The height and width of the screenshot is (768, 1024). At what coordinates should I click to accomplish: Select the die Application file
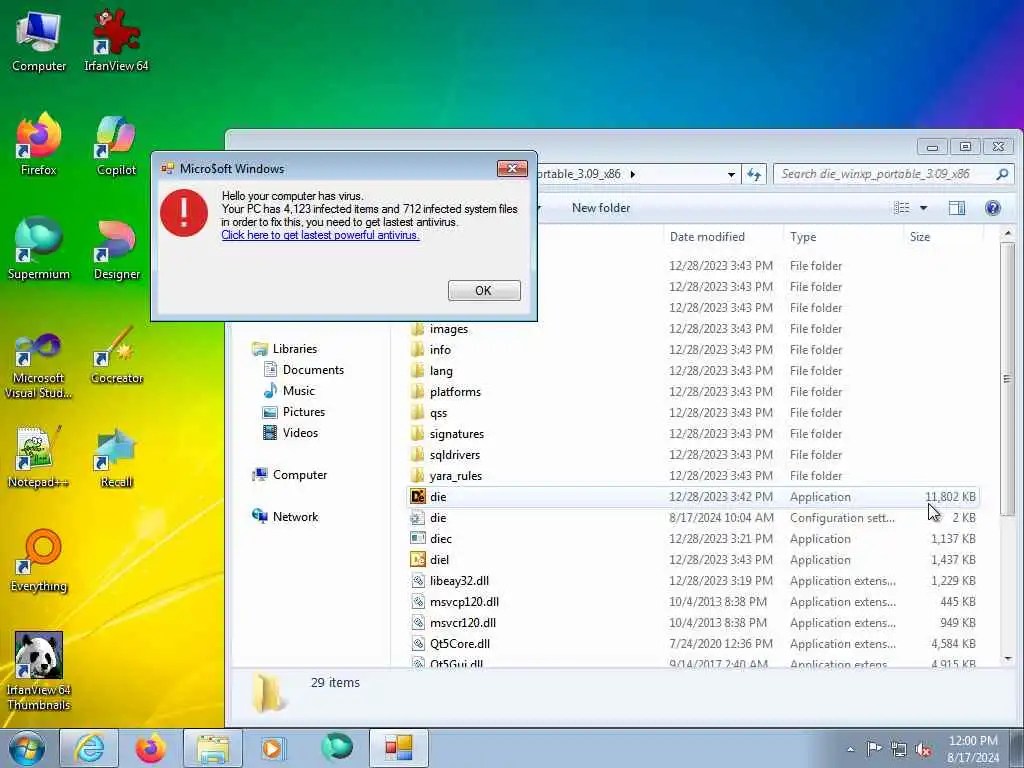click(x=692, y=496)
